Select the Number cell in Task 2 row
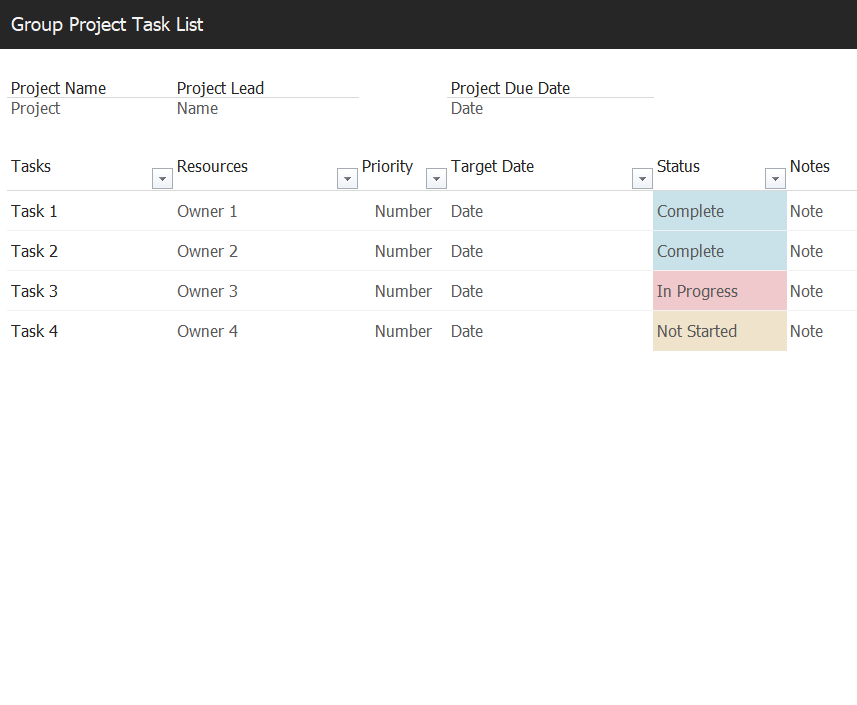Viewport: 857px width, 705px height. pos(403,251)
